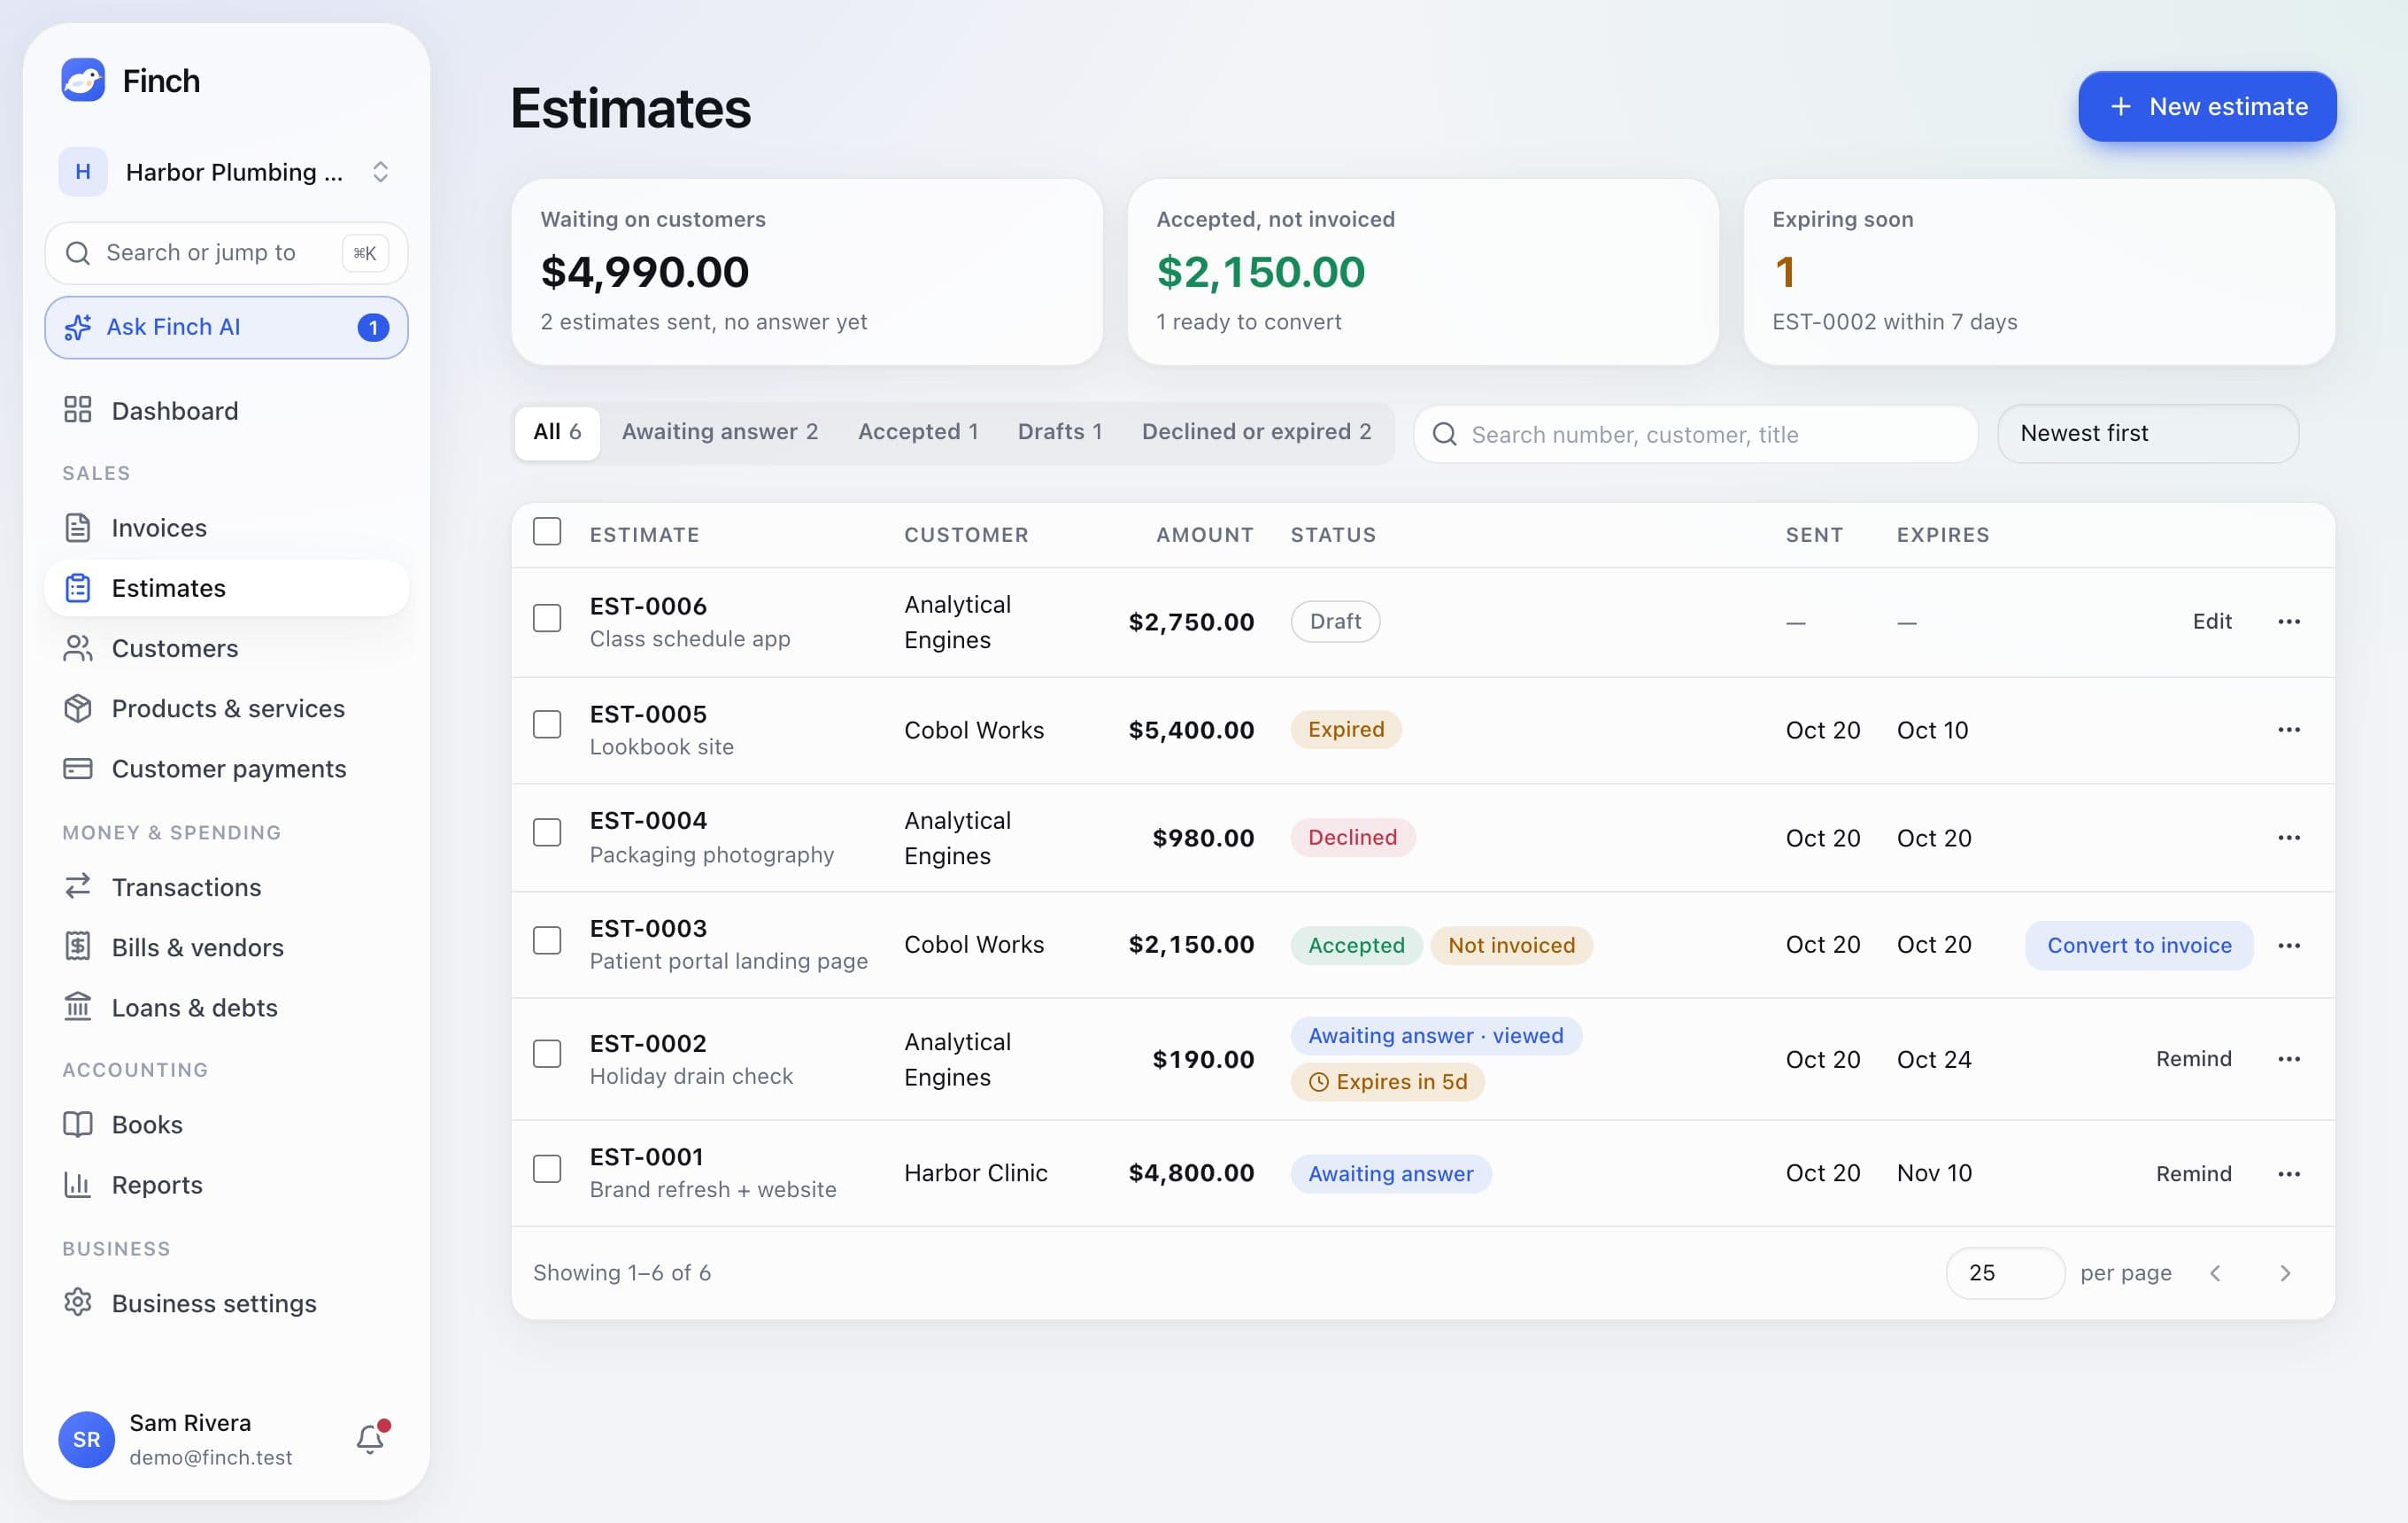The height and width of the screenshot is (1523, 2408).
Task: Click the Books open-book icon
Action: pyautogui.click(x=78, y=1124)
